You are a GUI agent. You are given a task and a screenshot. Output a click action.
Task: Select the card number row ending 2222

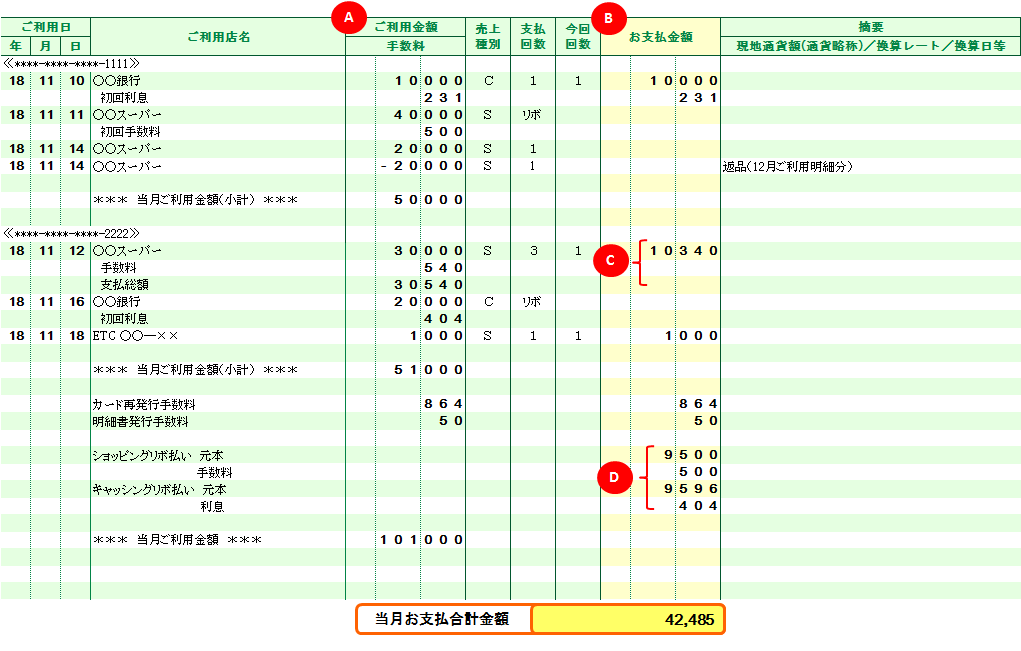(x=72, y=233)
